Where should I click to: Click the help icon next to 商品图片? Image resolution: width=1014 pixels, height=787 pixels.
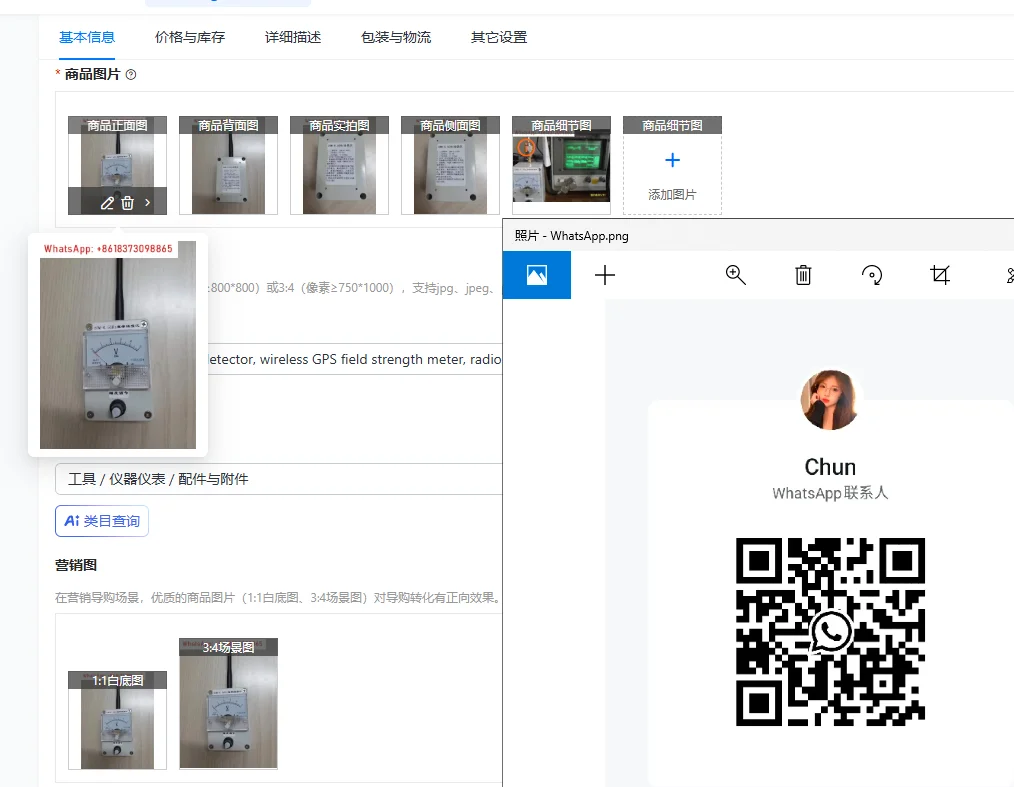(x=131, y=74)
